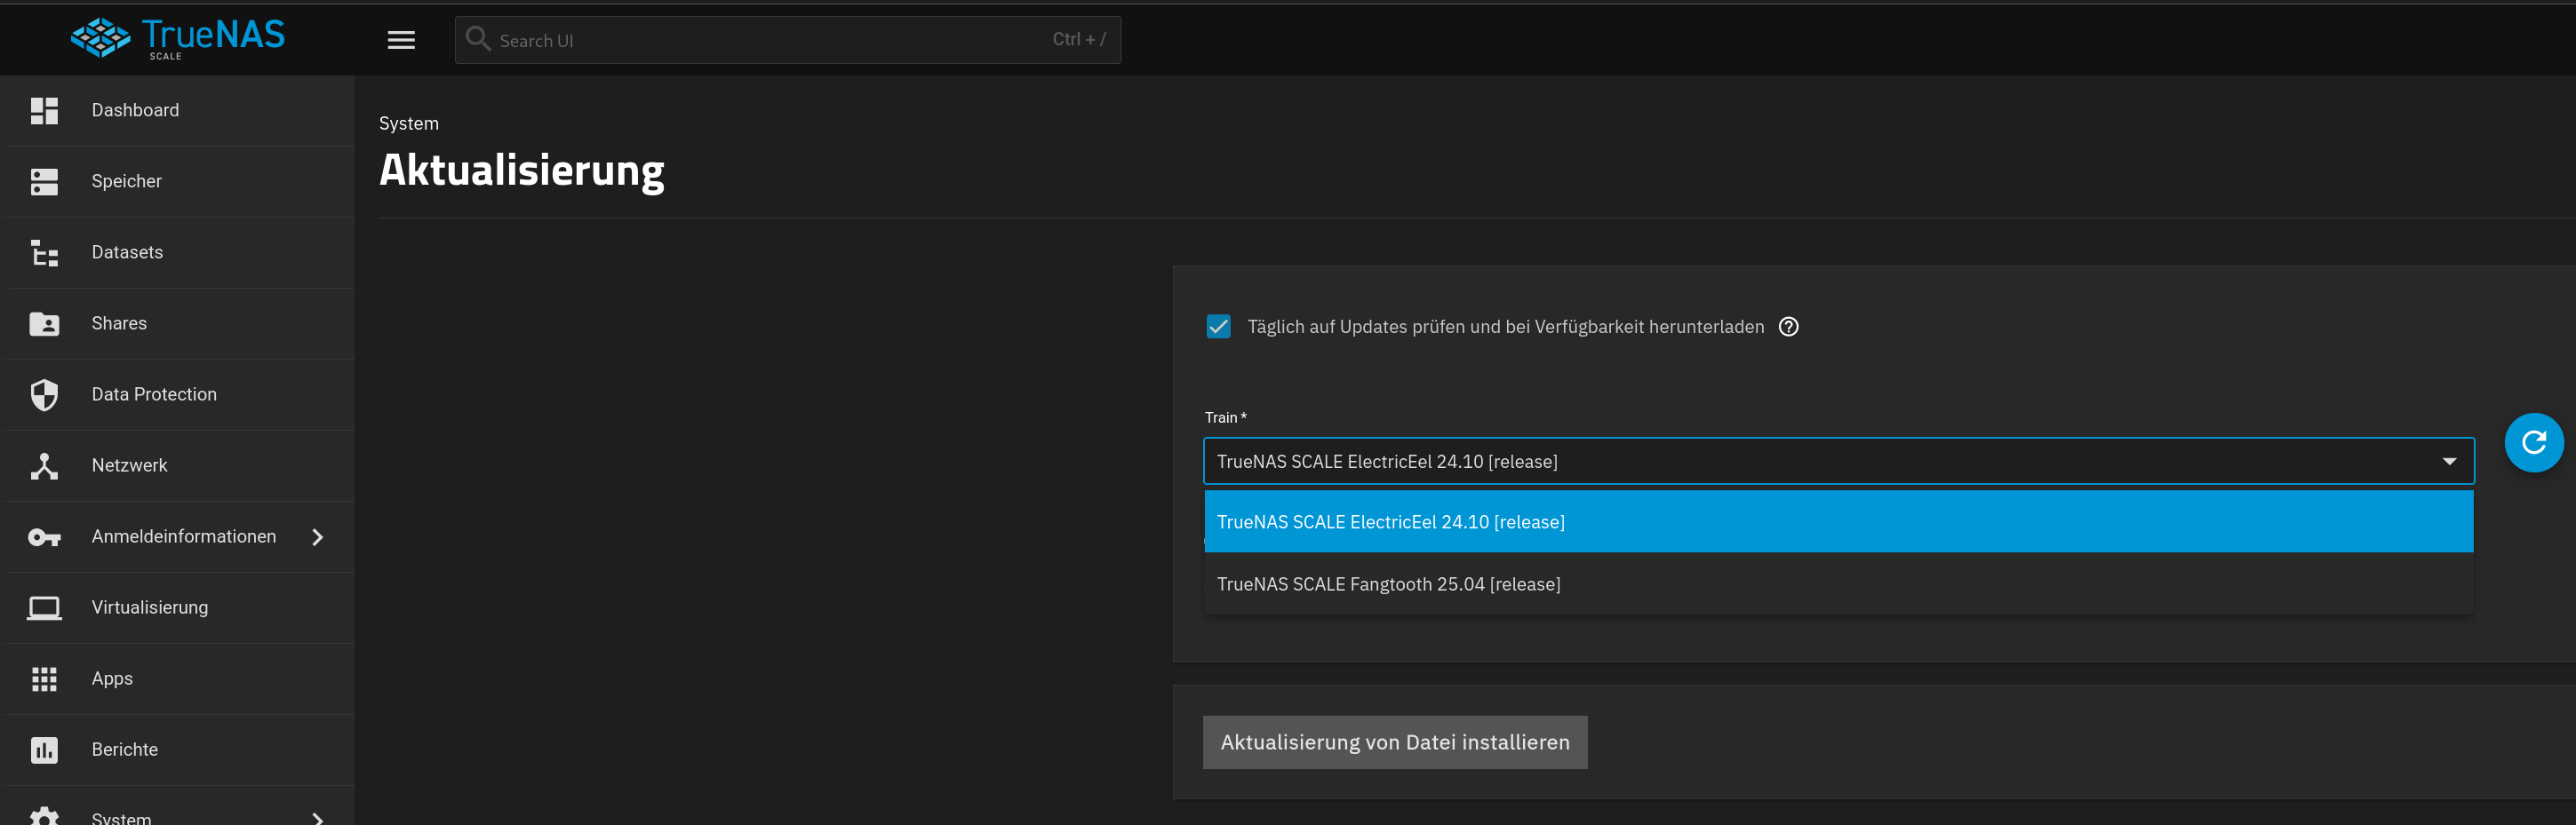Open Data Protection from sidebar
Viewport: 2576px width, 825px height.
[x=178, y=395]
